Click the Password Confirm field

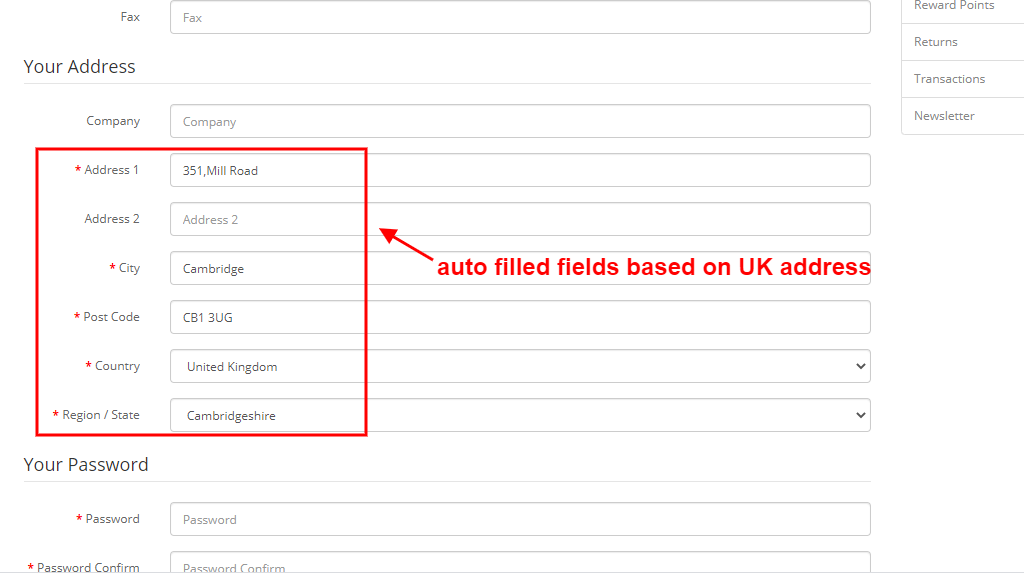pyautogui.click(x=519, y=565)
